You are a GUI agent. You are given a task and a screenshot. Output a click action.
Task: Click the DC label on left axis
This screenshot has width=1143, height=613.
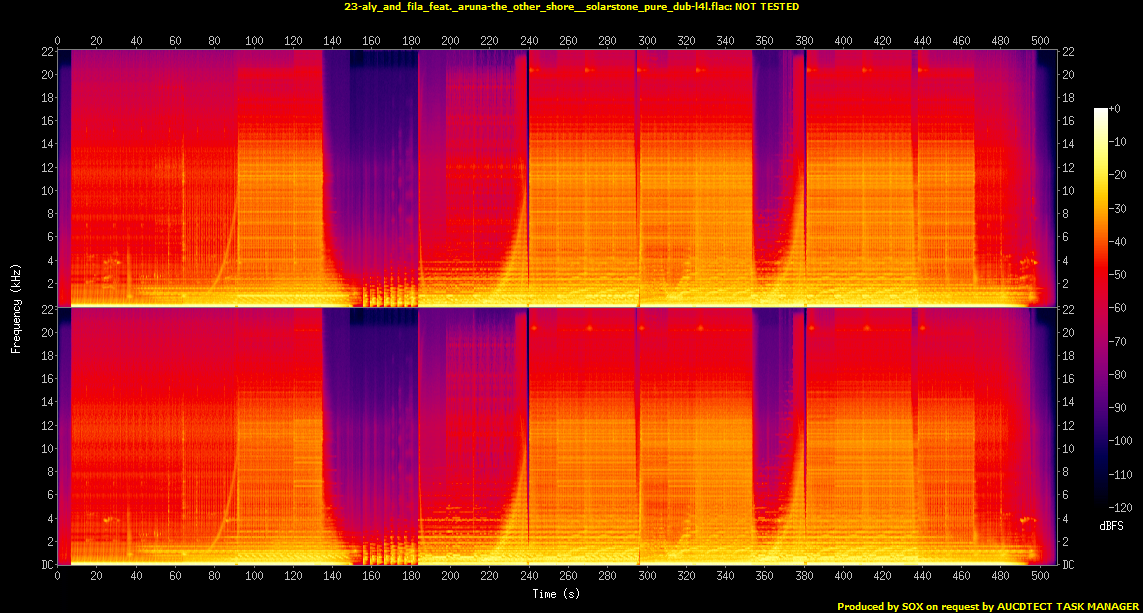(x=47, y=565)
